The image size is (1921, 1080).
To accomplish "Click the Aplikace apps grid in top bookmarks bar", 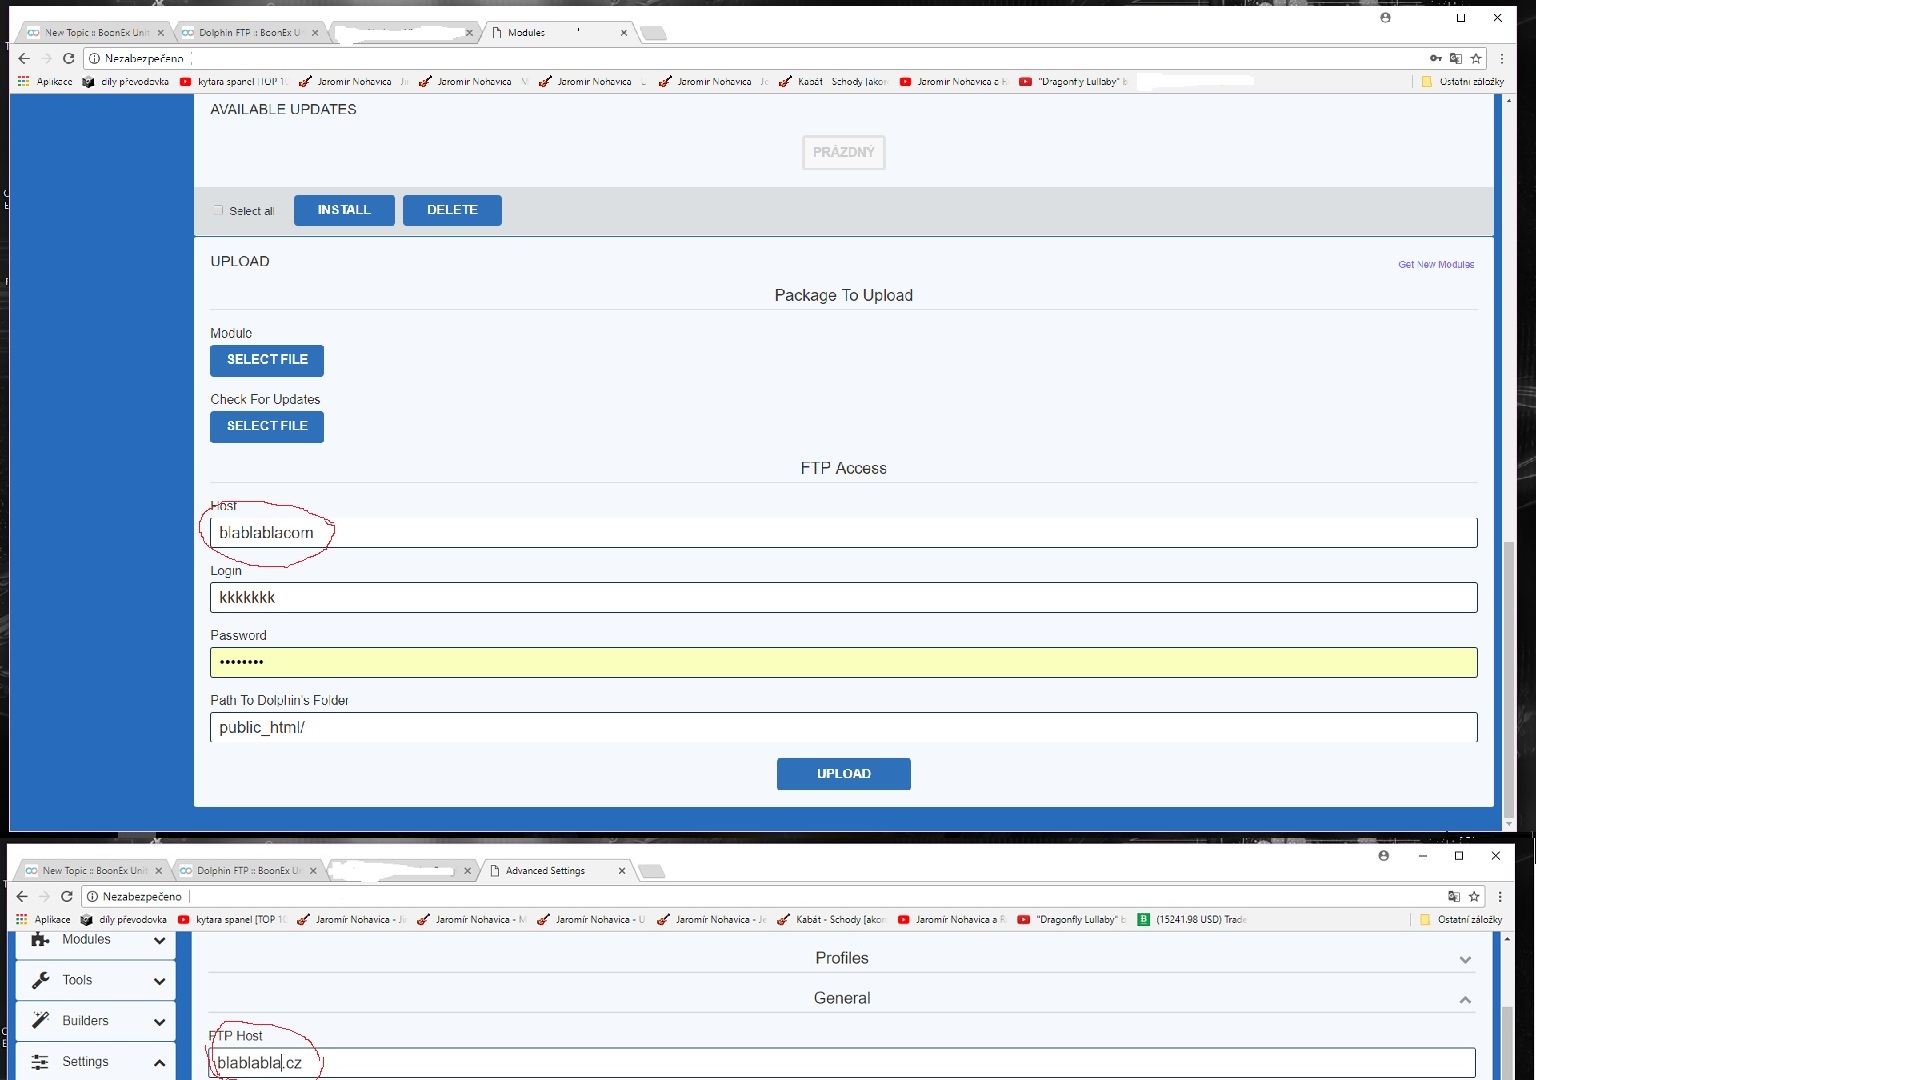I will (24, 82).
